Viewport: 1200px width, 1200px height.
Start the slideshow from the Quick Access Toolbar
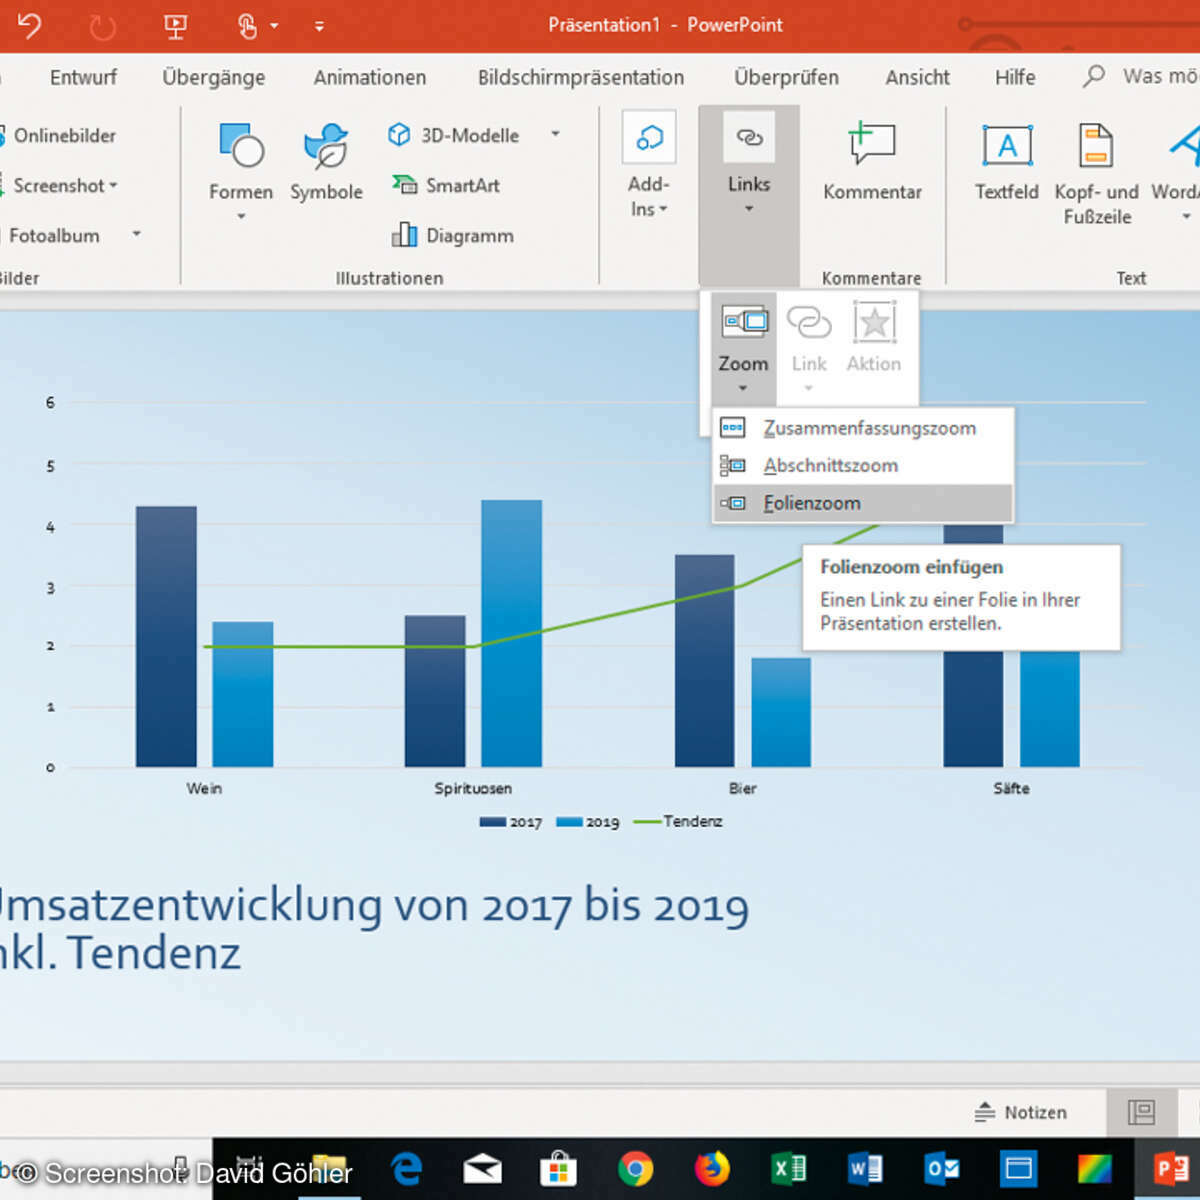(176, 25)
